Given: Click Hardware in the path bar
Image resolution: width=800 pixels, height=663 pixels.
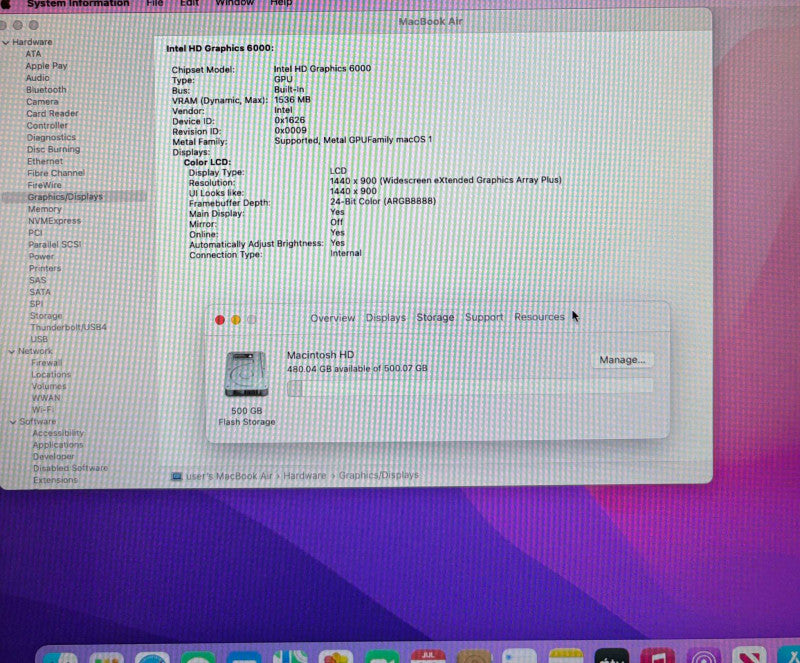Looking at the screenshot, I should [305, 476].
